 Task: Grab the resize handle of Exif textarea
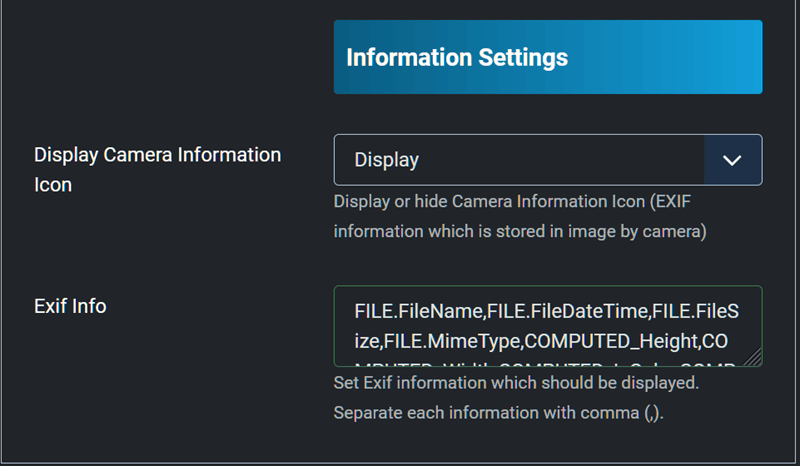(x=753, y=357)
